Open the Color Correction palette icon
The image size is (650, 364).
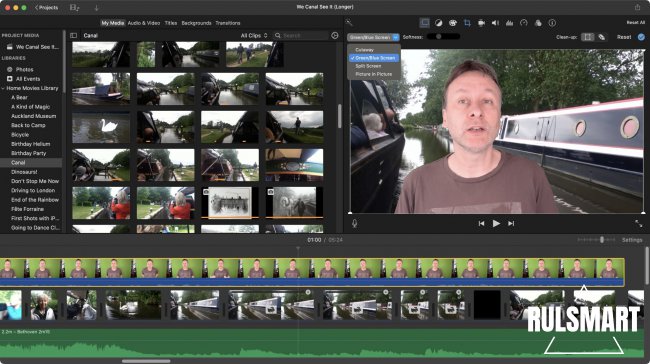453,23
